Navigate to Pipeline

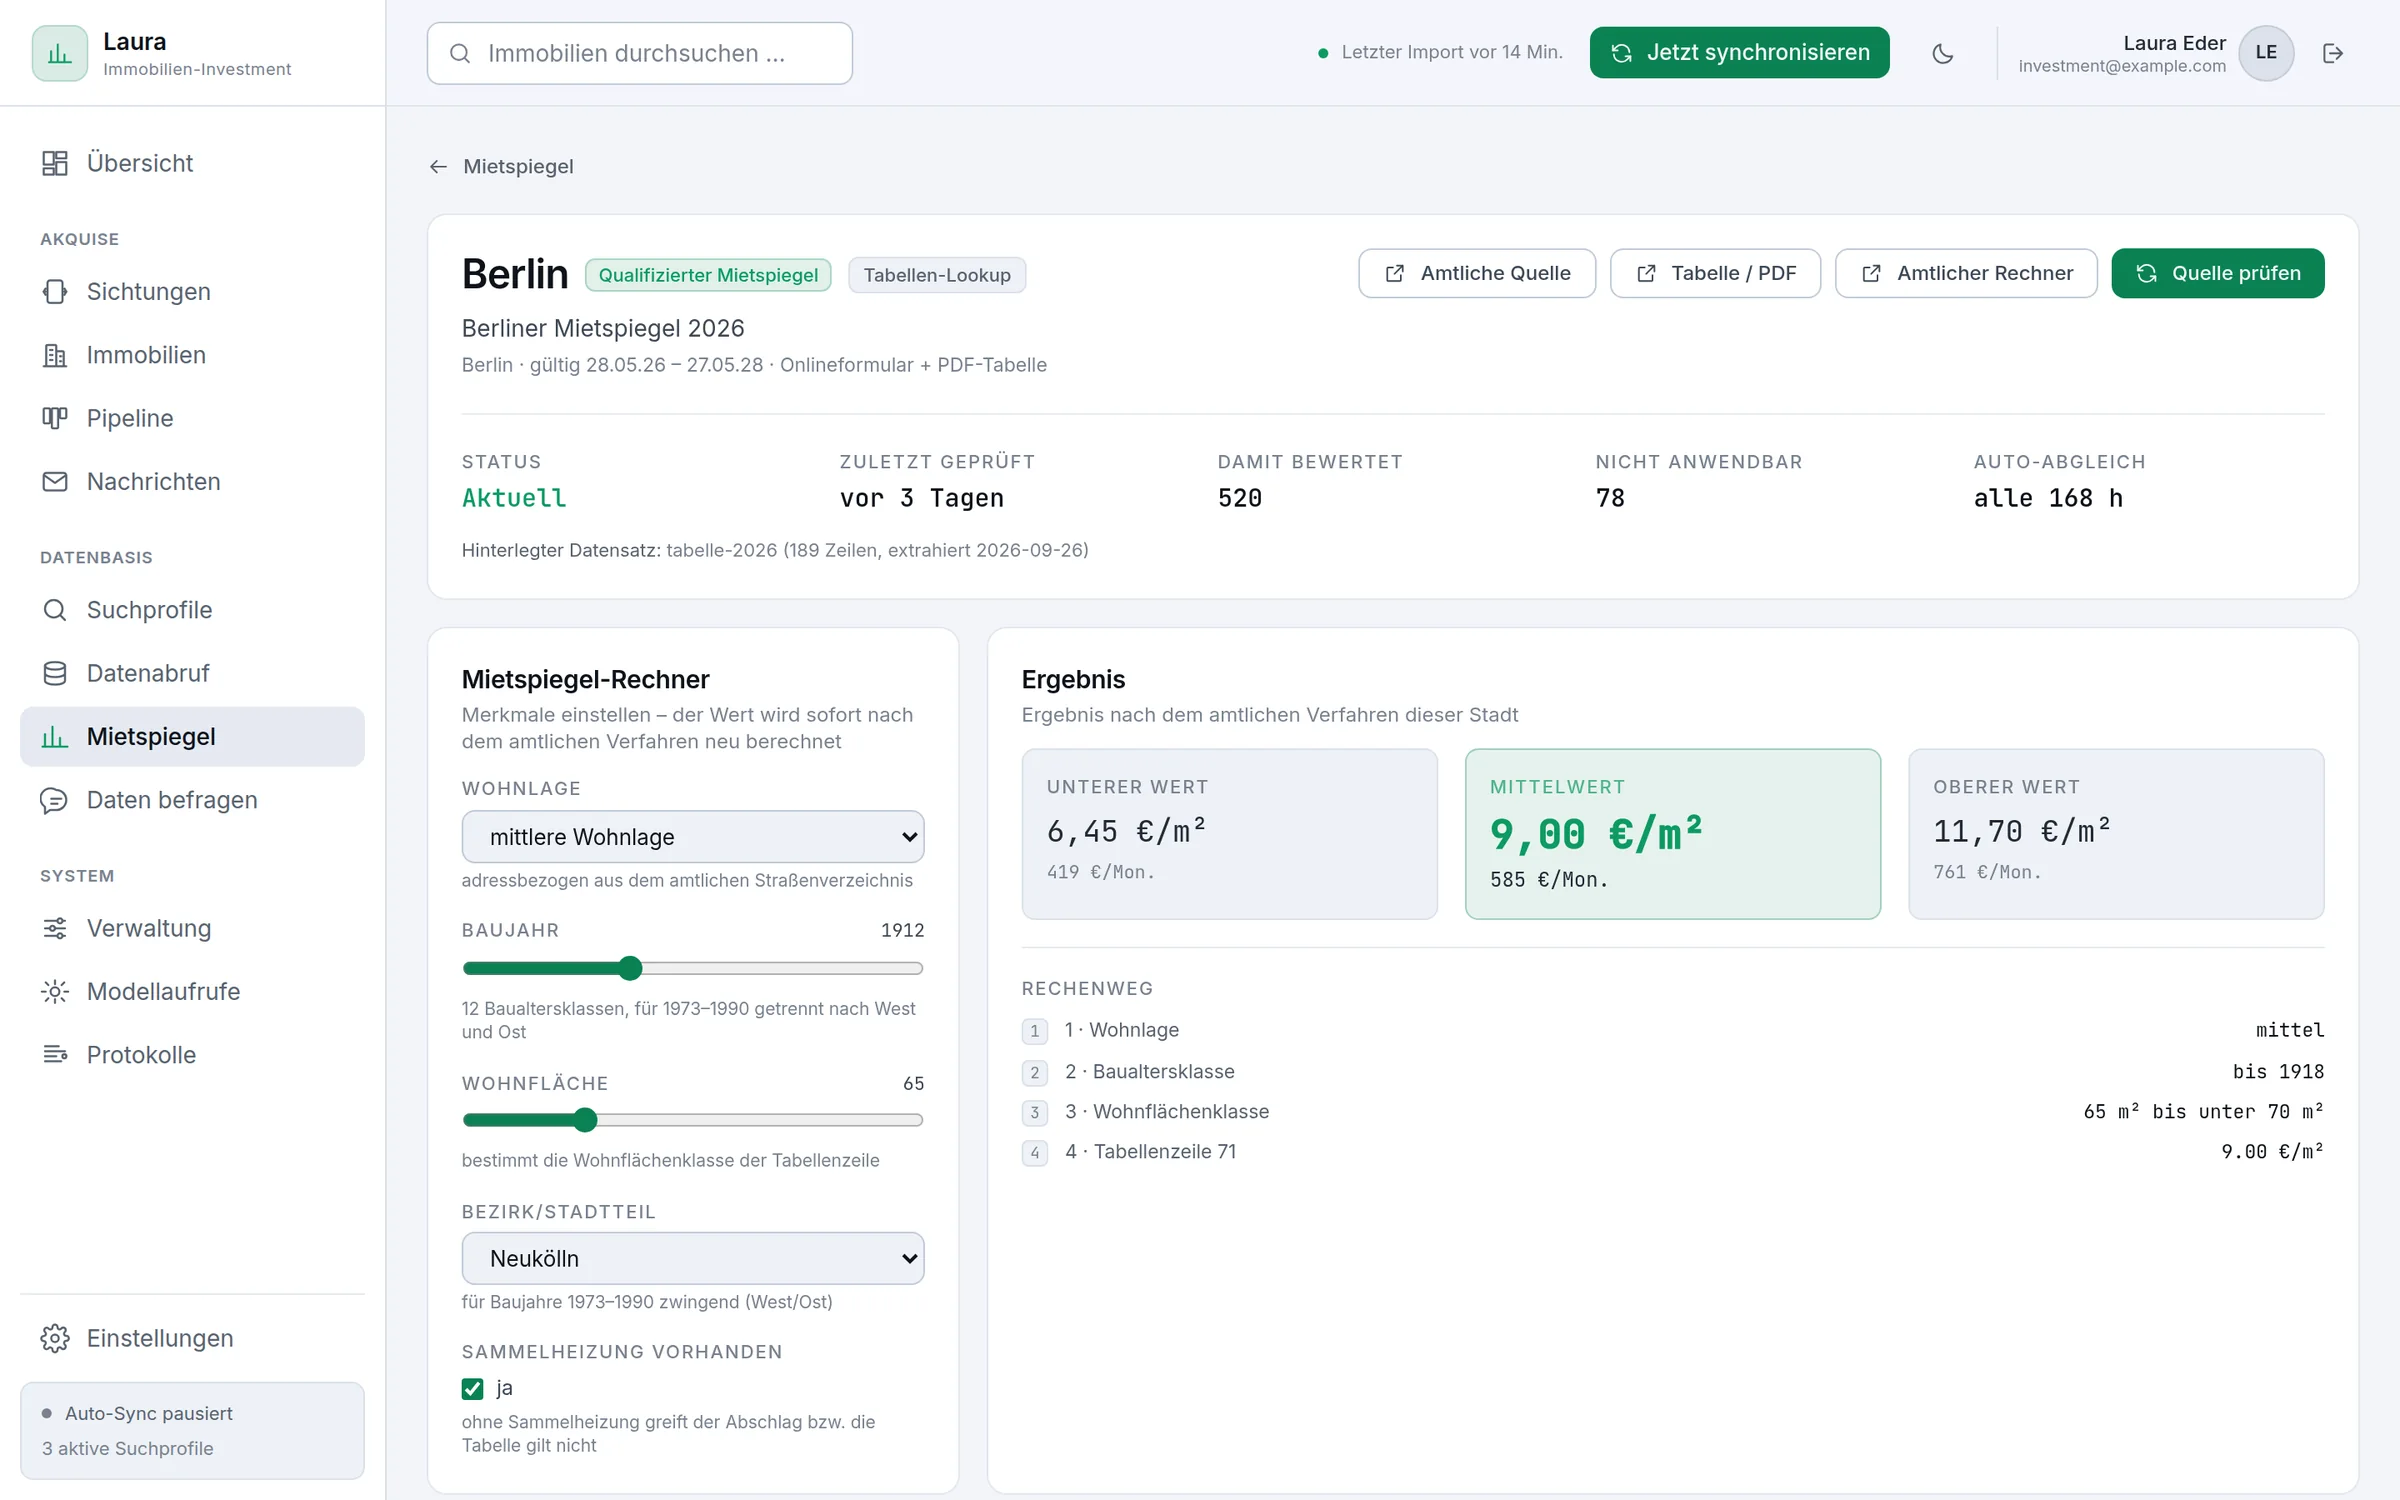(x=192, y=418)
